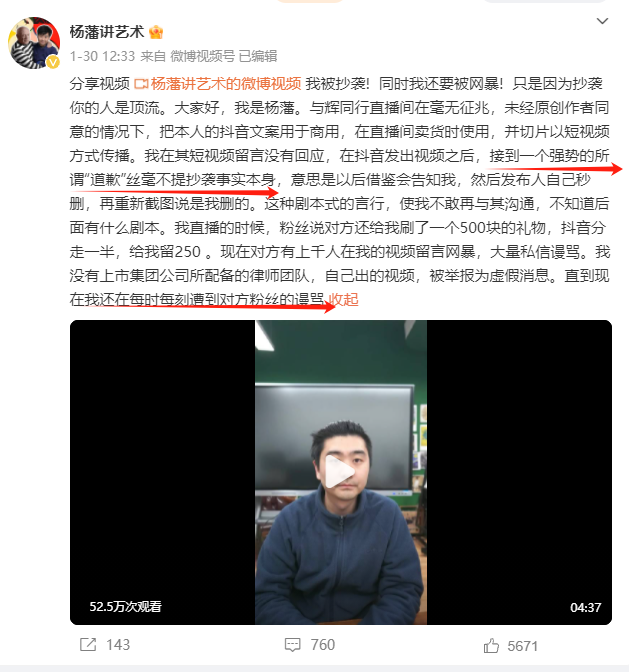Click the 微博视频号 source text

pyautogui.click(x=203, y=56)
